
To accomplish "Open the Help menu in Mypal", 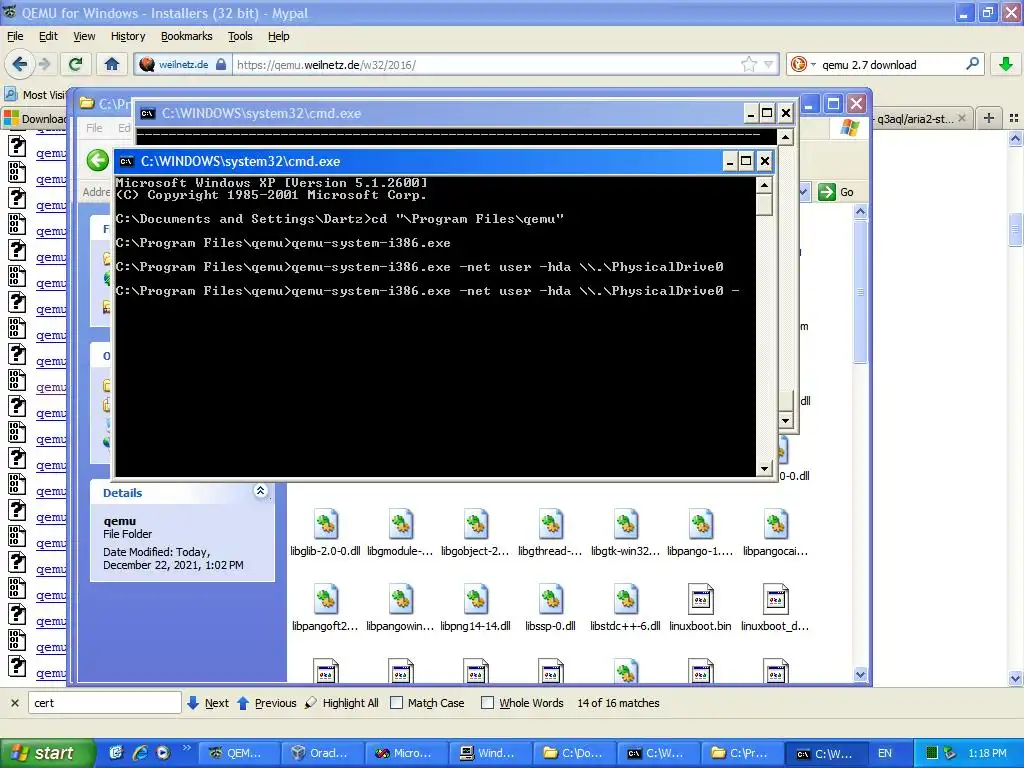I will pyautogui.click(x=279, y=36).
